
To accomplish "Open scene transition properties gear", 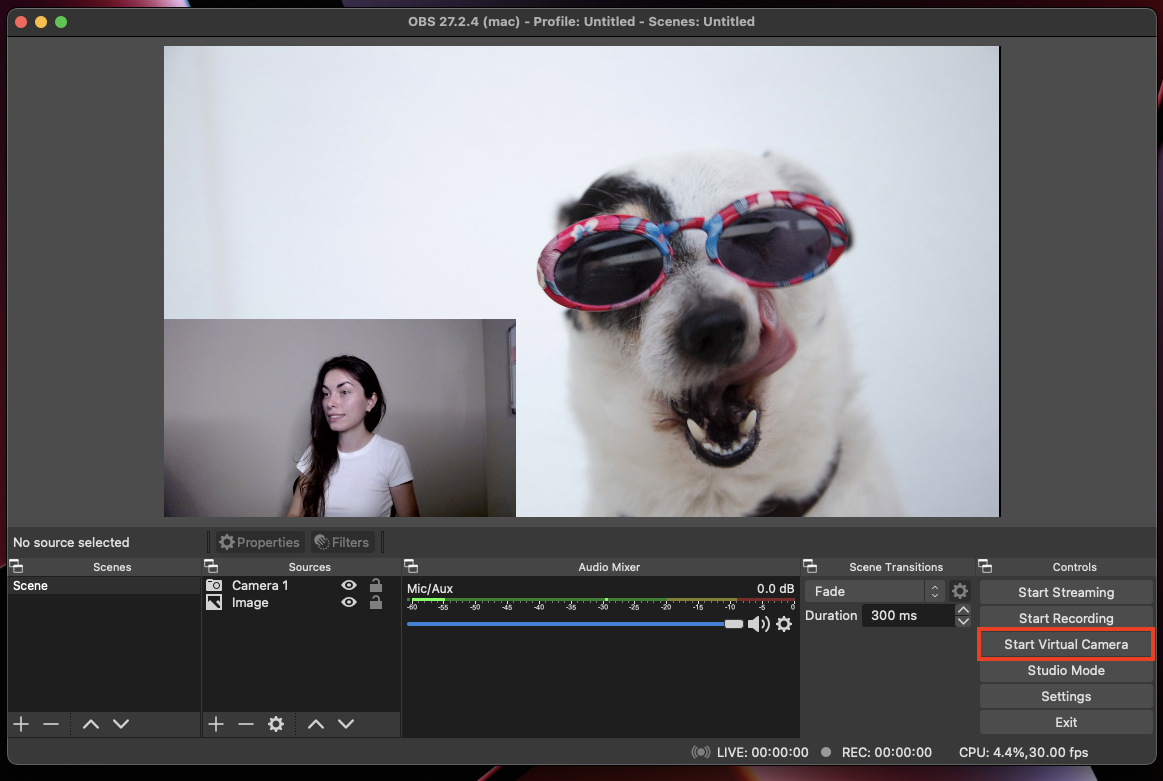I will click(x=960, y=591).
